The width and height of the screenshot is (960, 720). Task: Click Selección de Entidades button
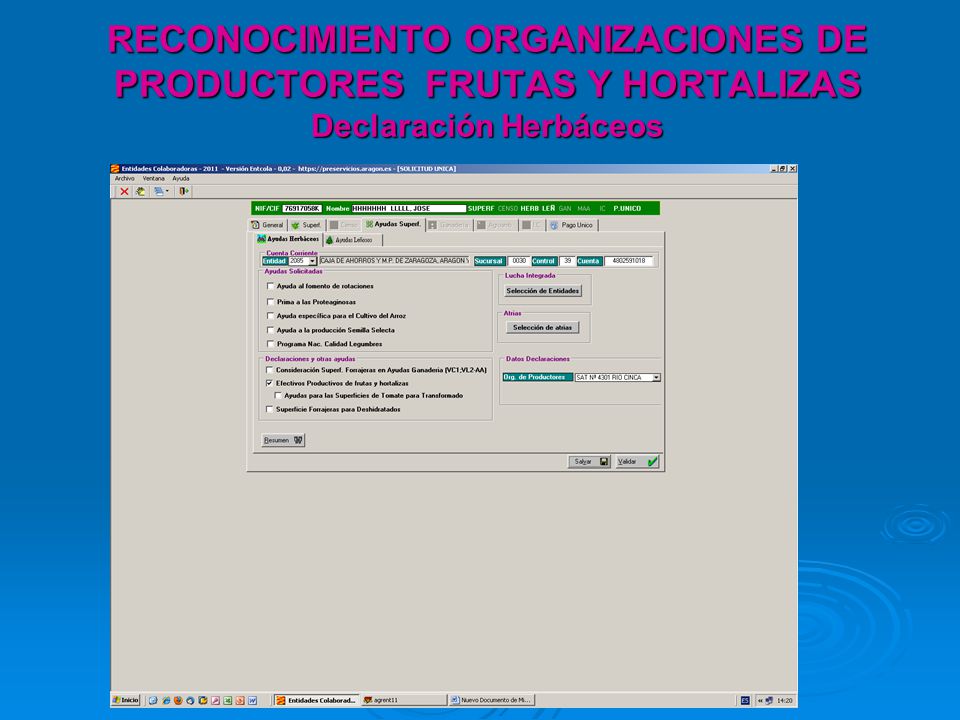tap(542, 291)
